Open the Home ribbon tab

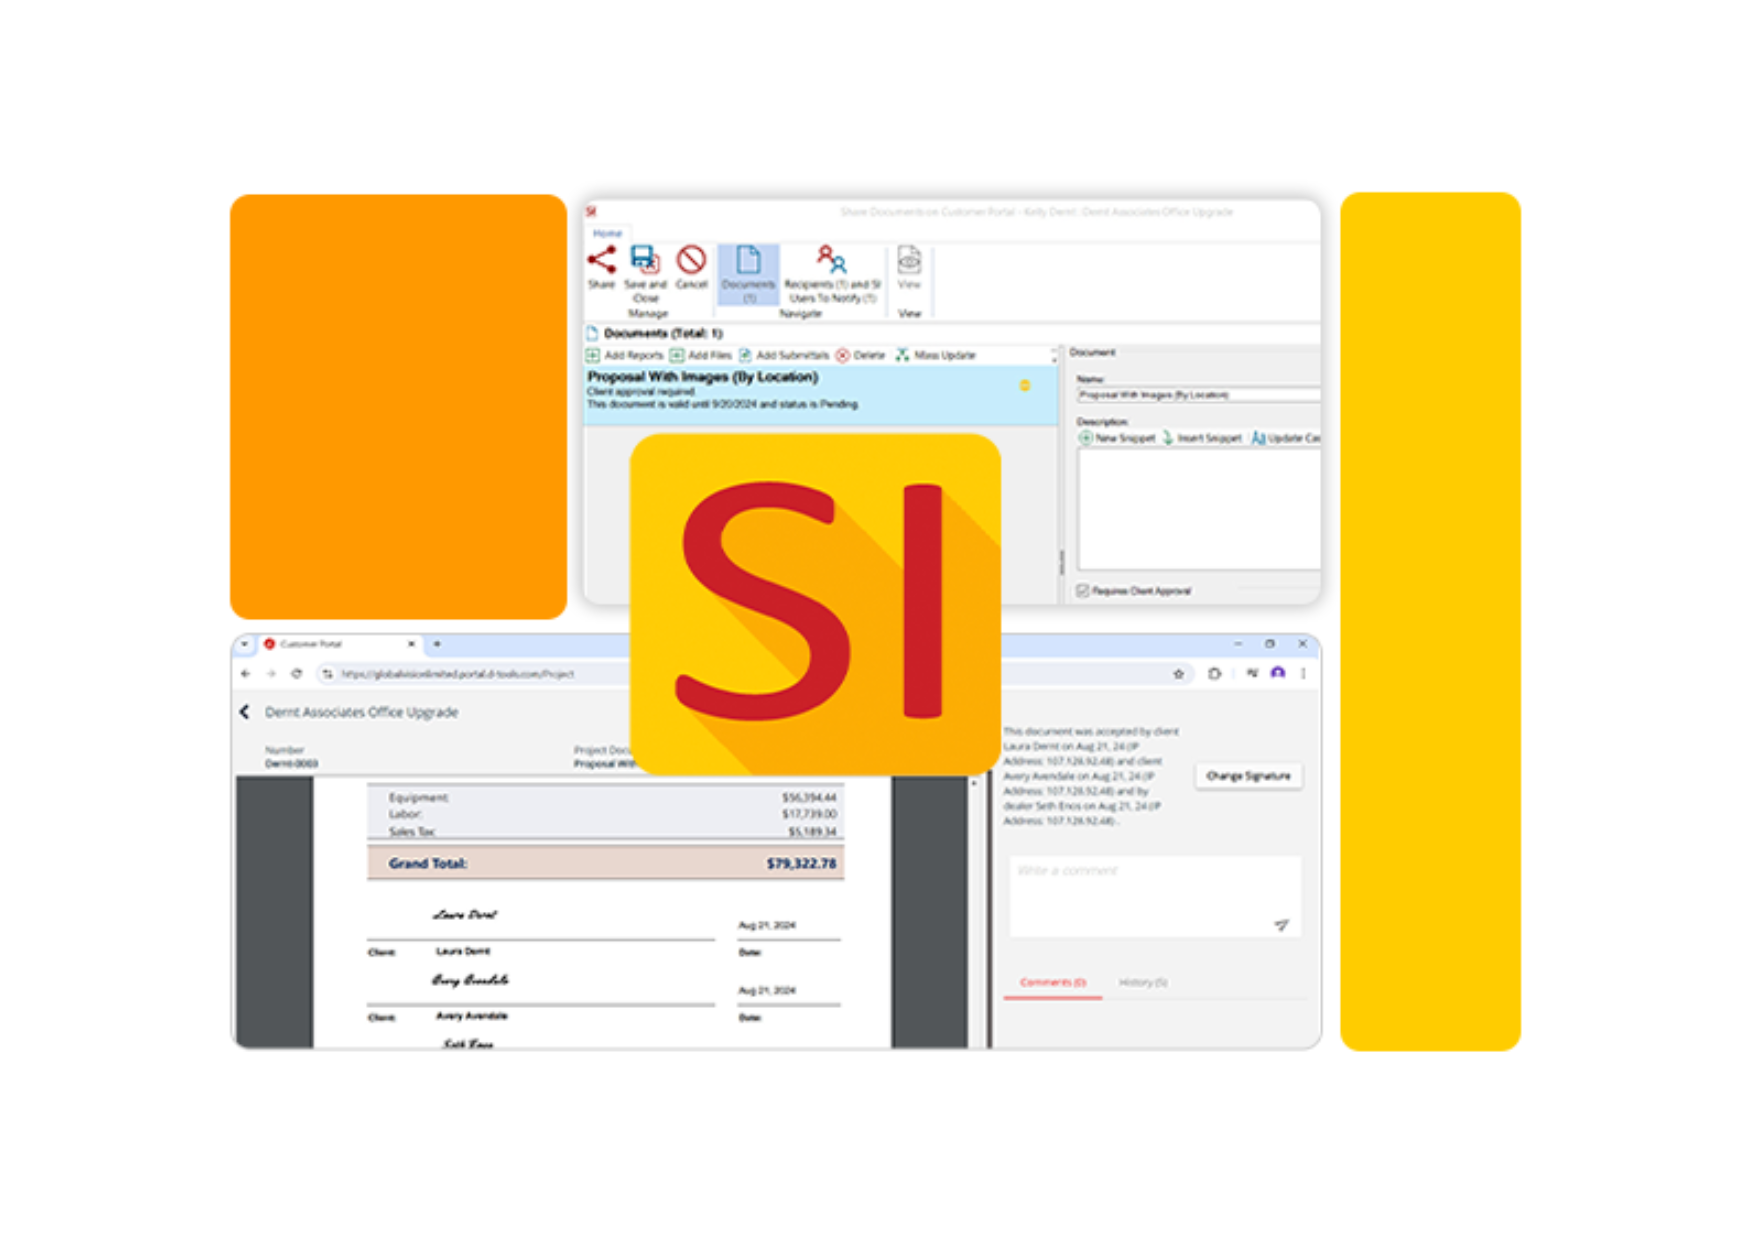(x=607, y=233)
